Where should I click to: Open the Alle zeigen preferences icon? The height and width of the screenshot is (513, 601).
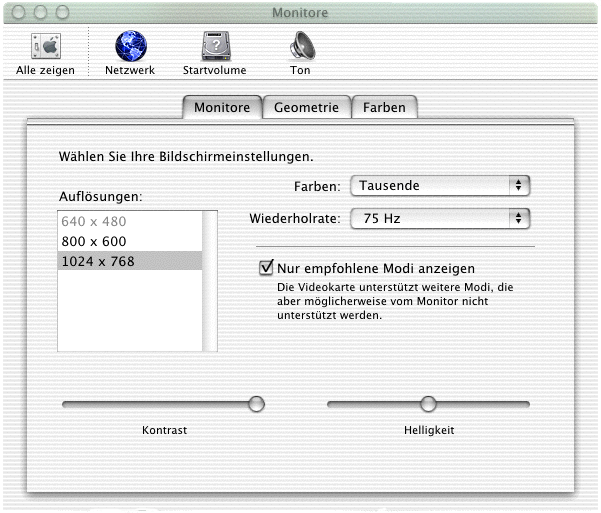point(46,46)
